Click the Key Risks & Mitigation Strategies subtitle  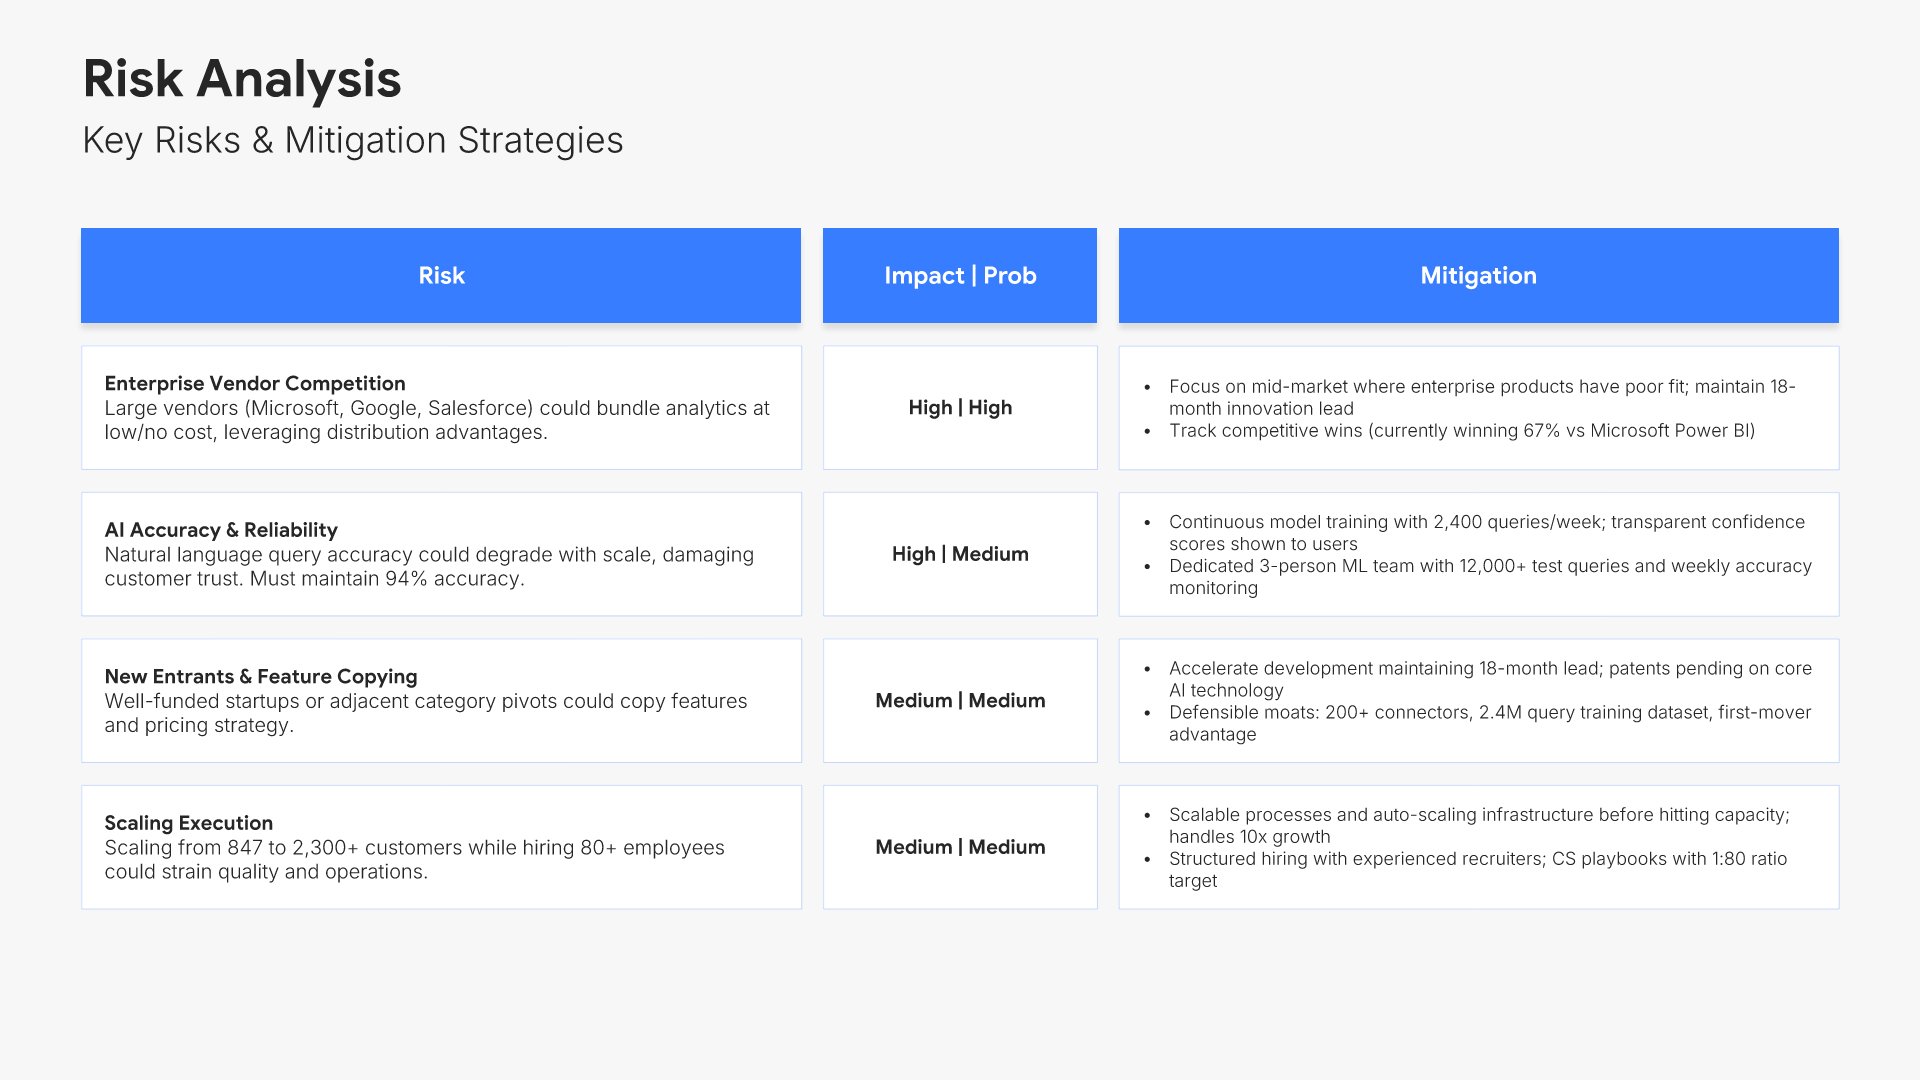click(x=352, y=140)
